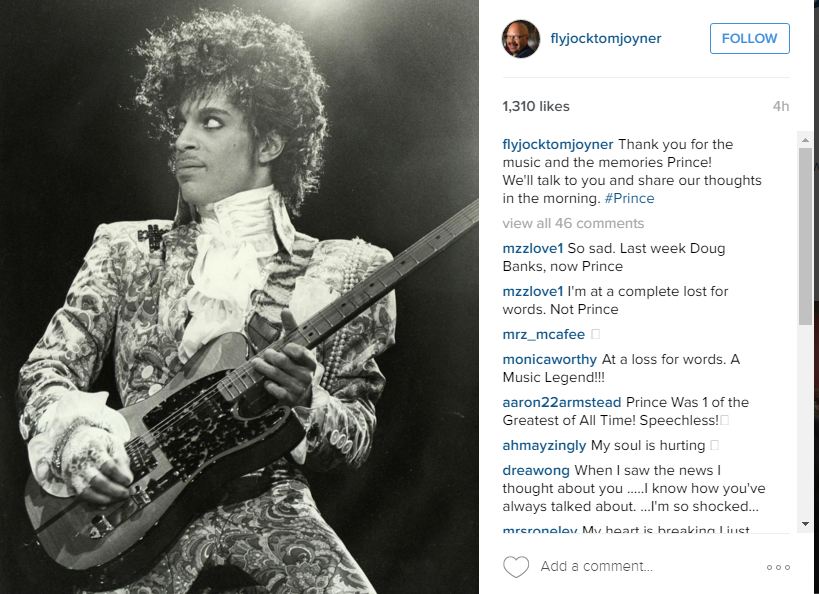Open flyjocktomjoyner username in header
The image size is (819, 594).
click(606, 38)
